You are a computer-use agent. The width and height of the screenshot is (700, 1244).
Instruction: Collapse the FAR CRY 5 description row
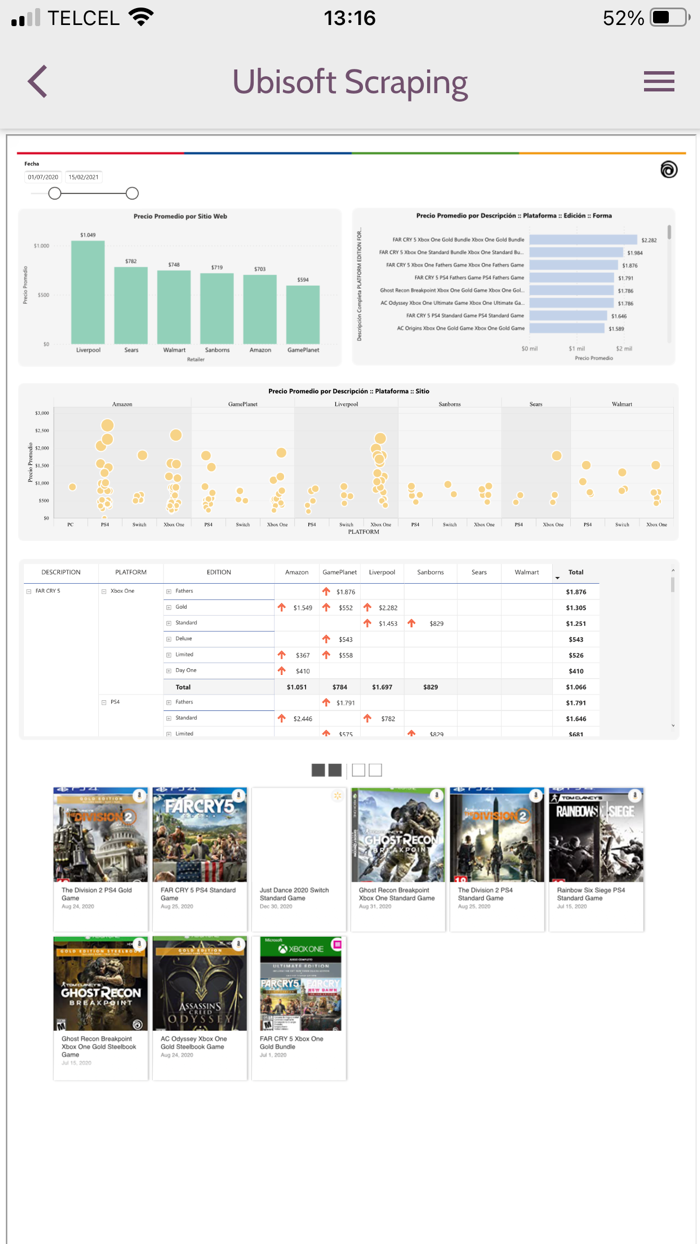(x=29, y=591)
